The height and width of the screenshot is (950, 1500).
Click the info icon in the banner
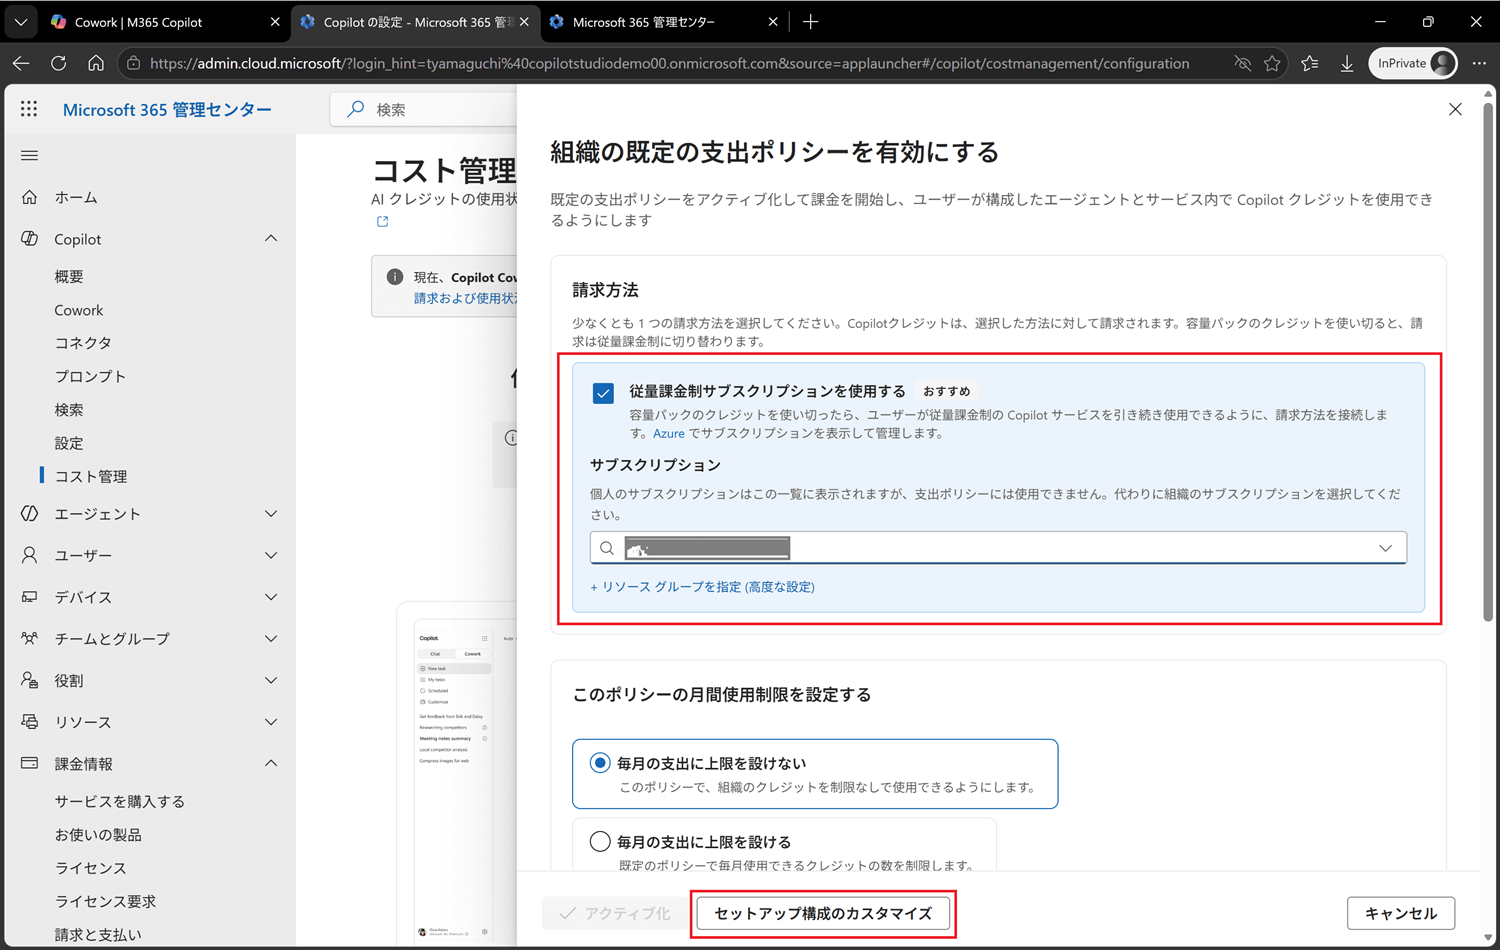395,277
